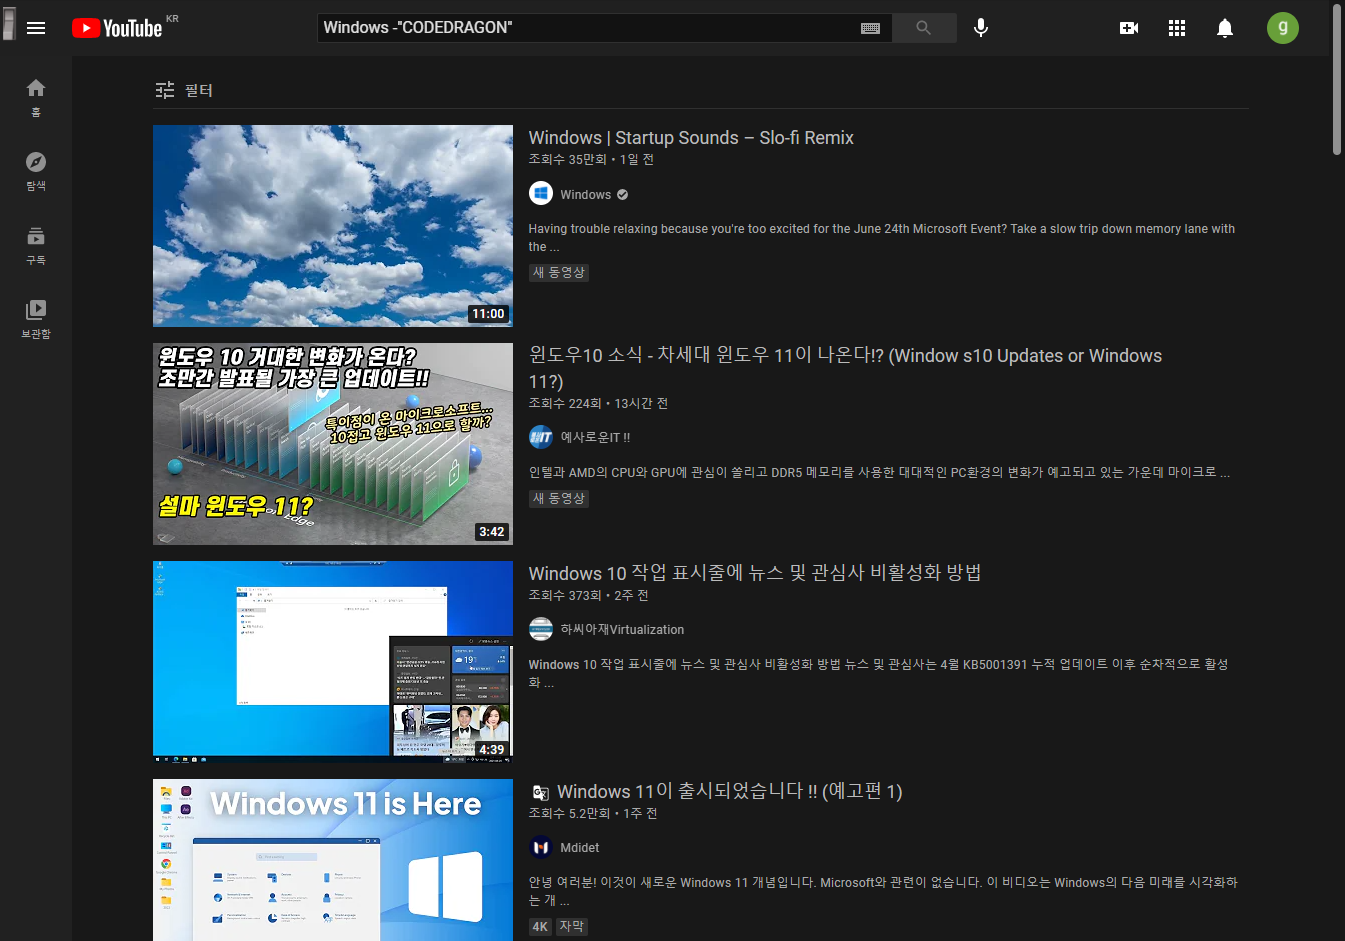Open the green account avatar menu
This screenshot has width=1345, height=941.
coord(1283,28)
